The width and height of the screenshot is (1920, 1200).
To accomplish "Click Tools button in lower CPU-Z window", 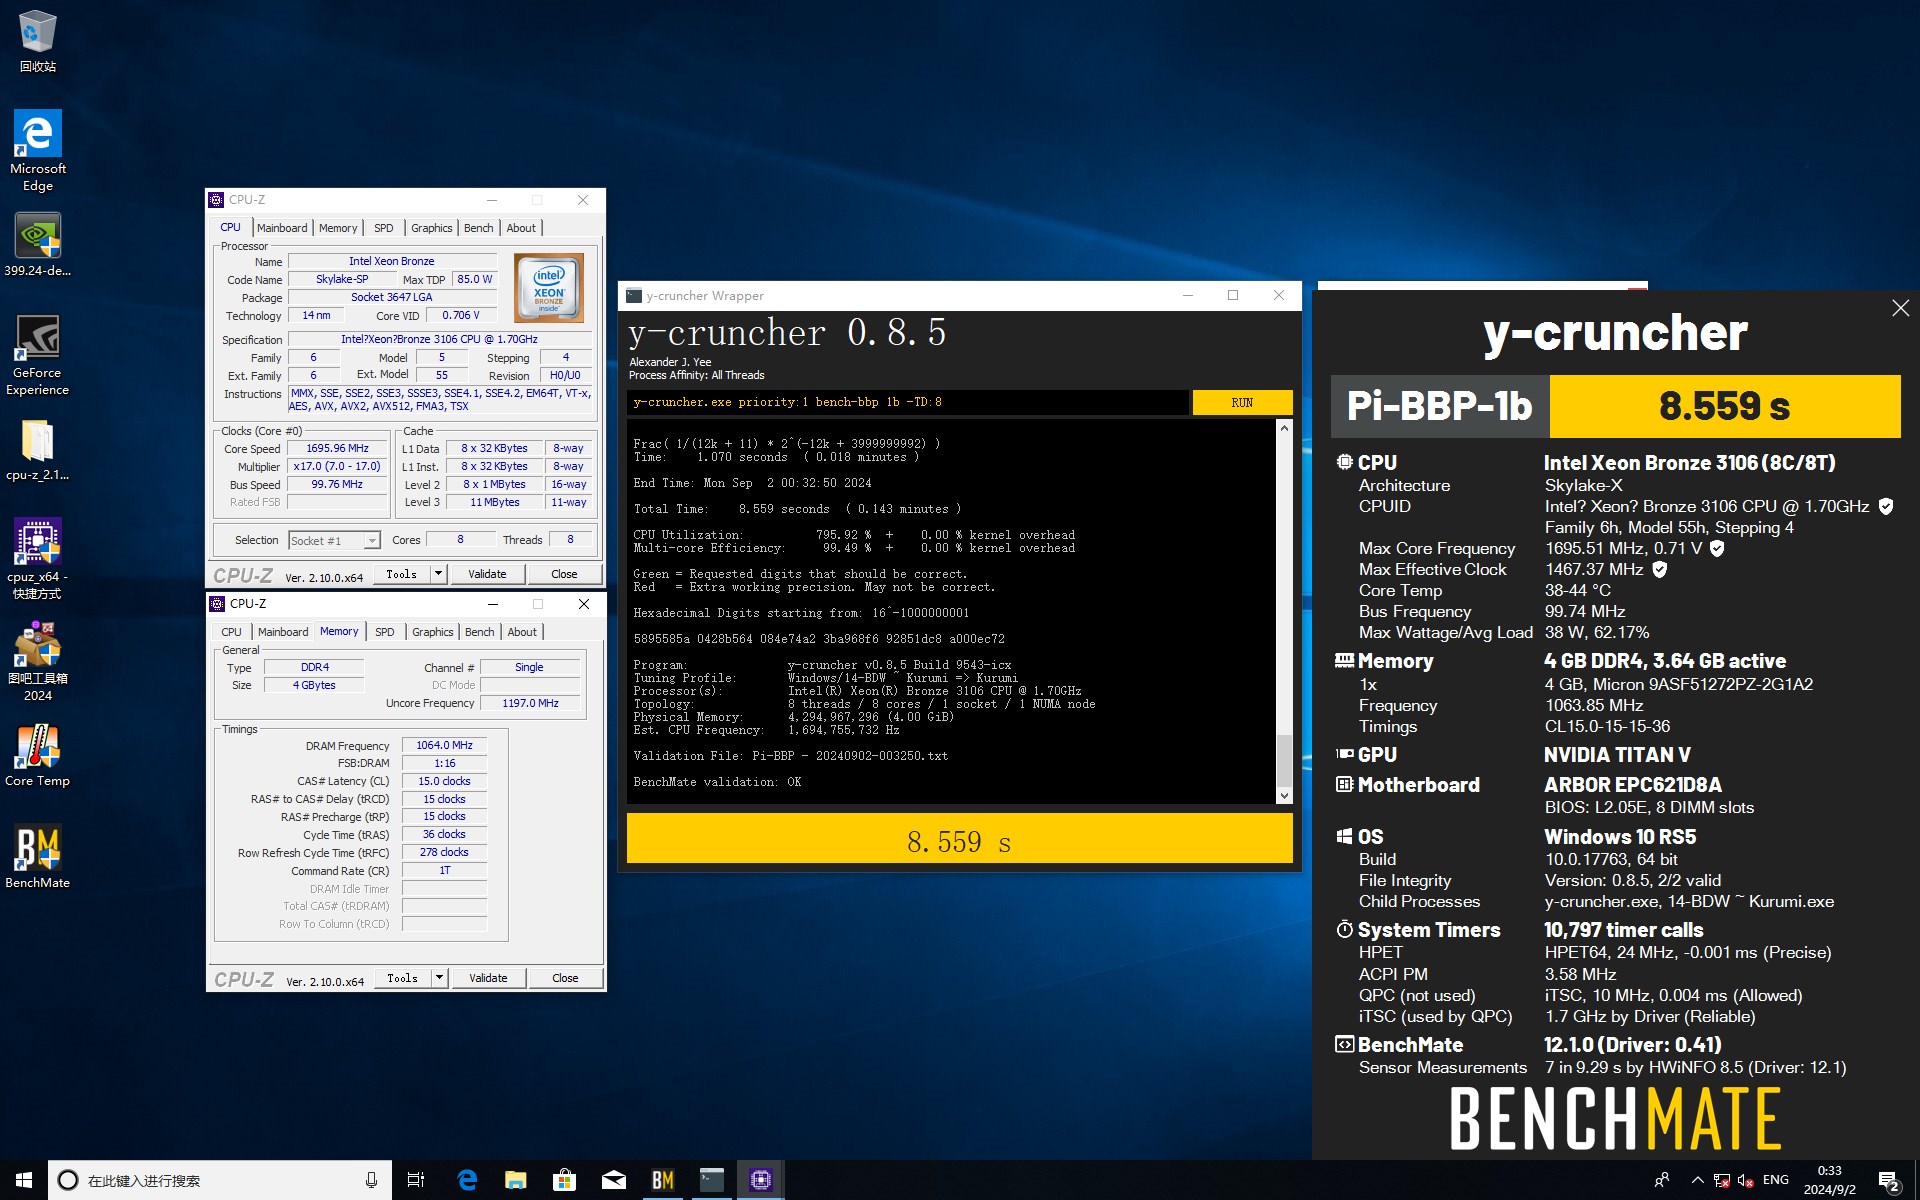I will click(403, 978).
